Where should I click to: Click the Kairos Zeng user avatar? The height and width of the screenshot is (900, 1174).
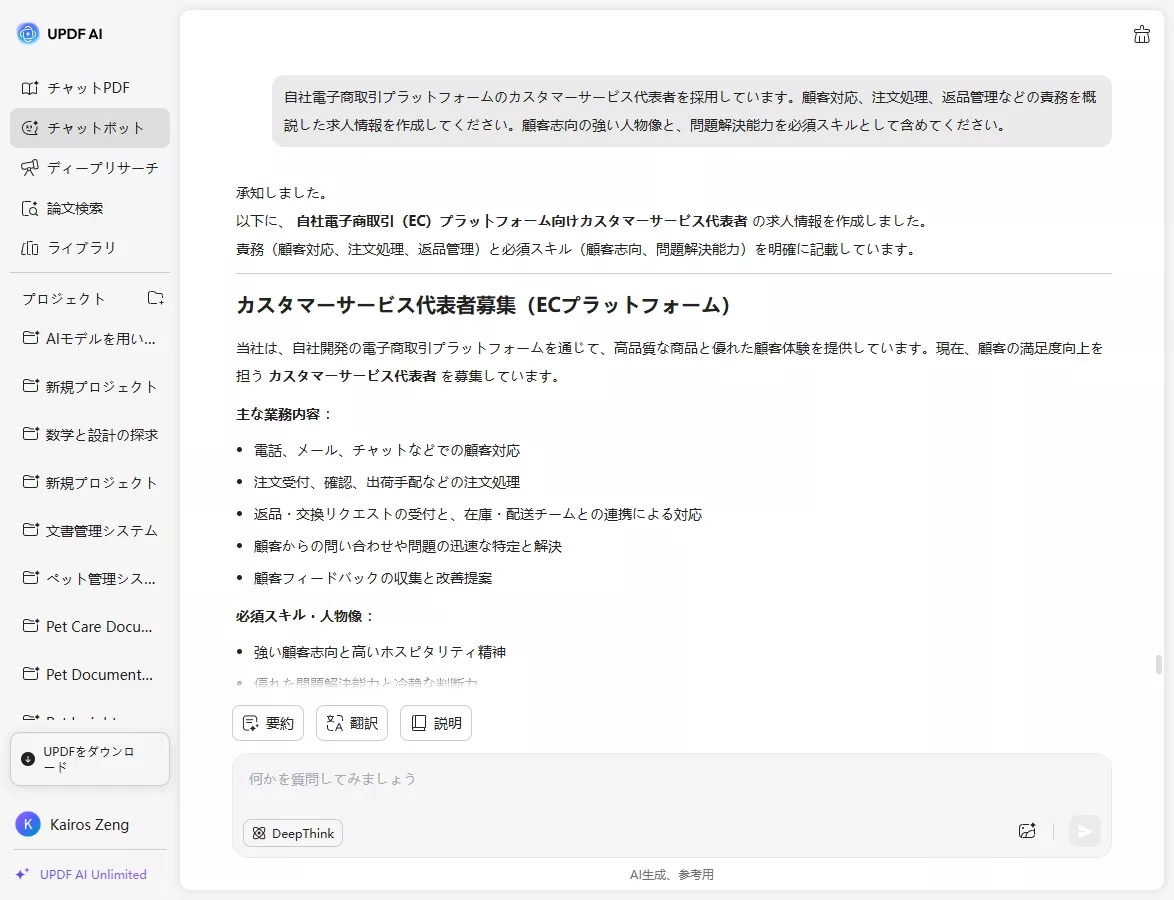click(27, 824)
